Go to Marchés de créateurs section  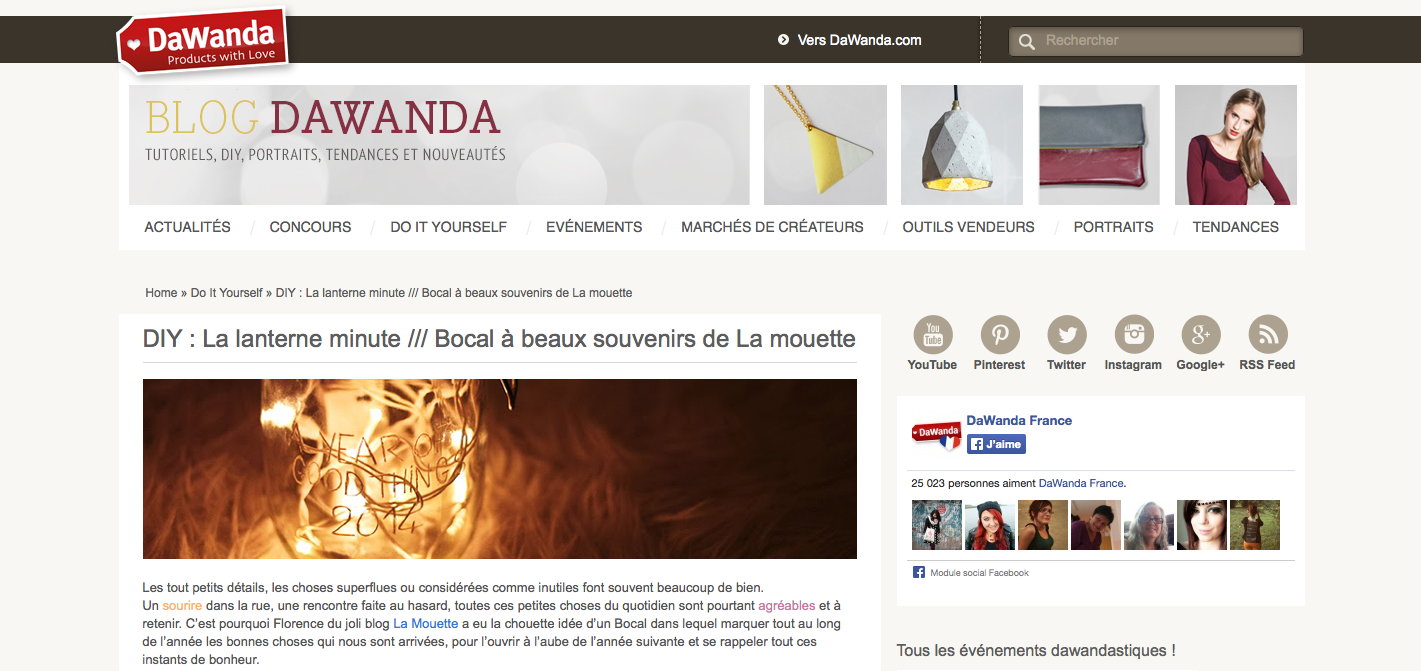pyautogui.click(x=772, y=227)
